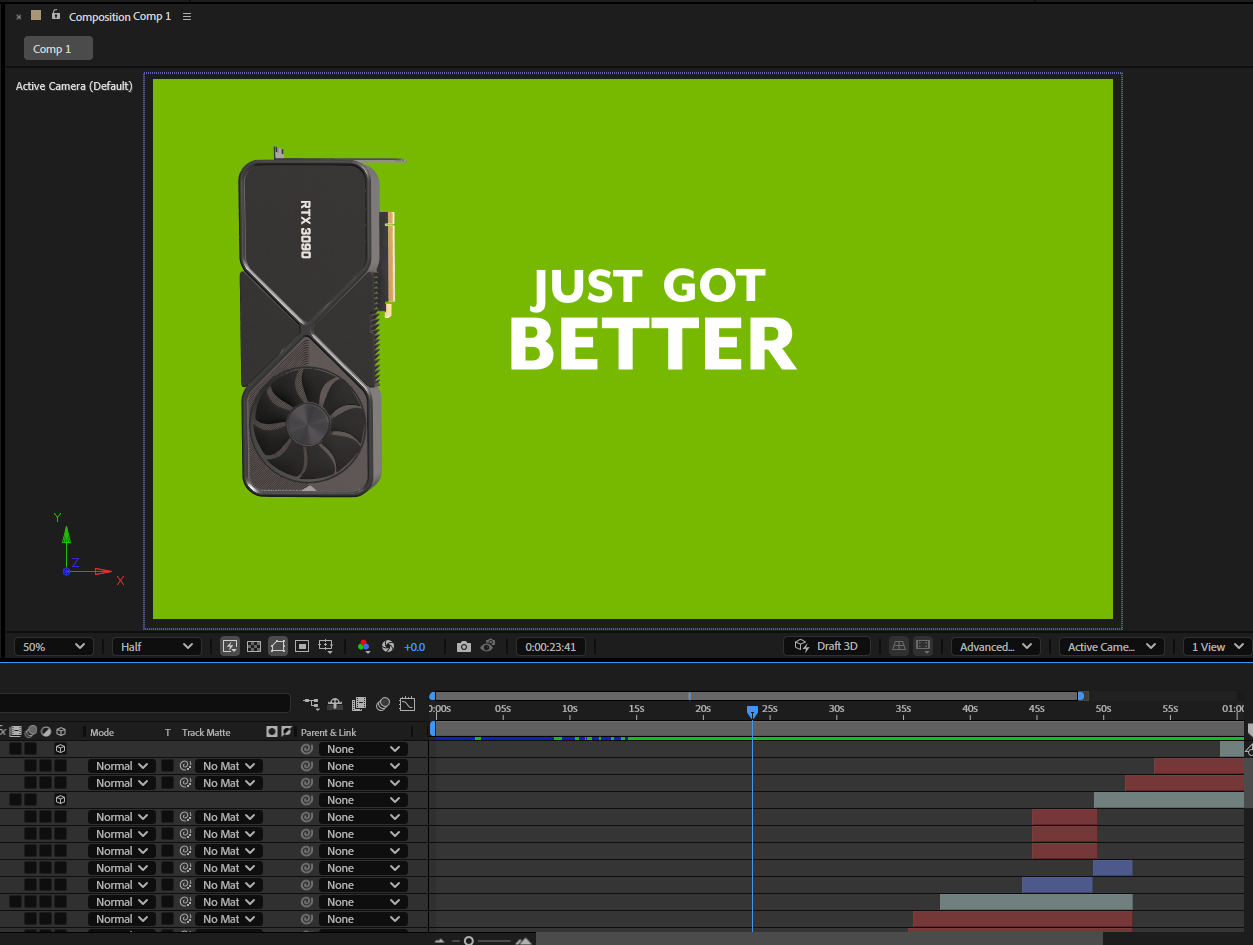Image resolution: width=1253 pixels, height=945 pixels.
Task: Toggle the Draft 3D button
Action: click(x=826, y=646)
